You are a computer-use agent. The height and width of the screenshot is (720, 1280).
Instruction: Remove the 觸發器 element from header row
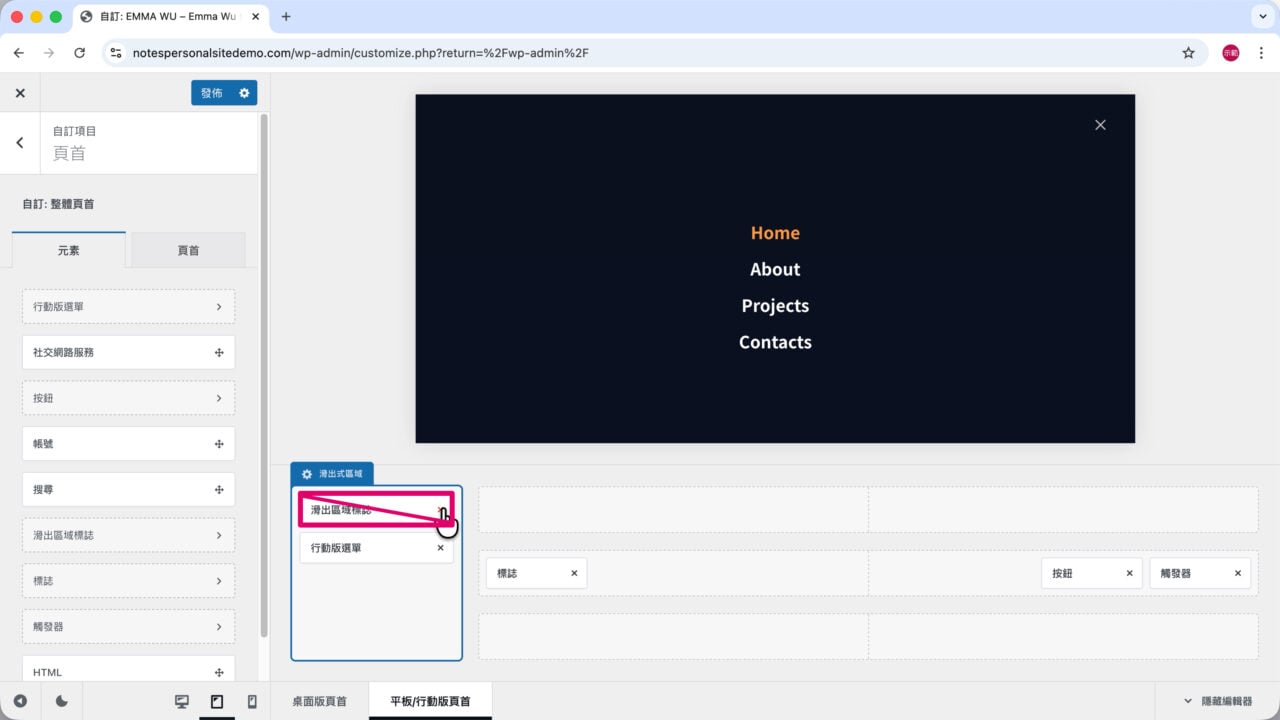click(x=1238, y=574)
